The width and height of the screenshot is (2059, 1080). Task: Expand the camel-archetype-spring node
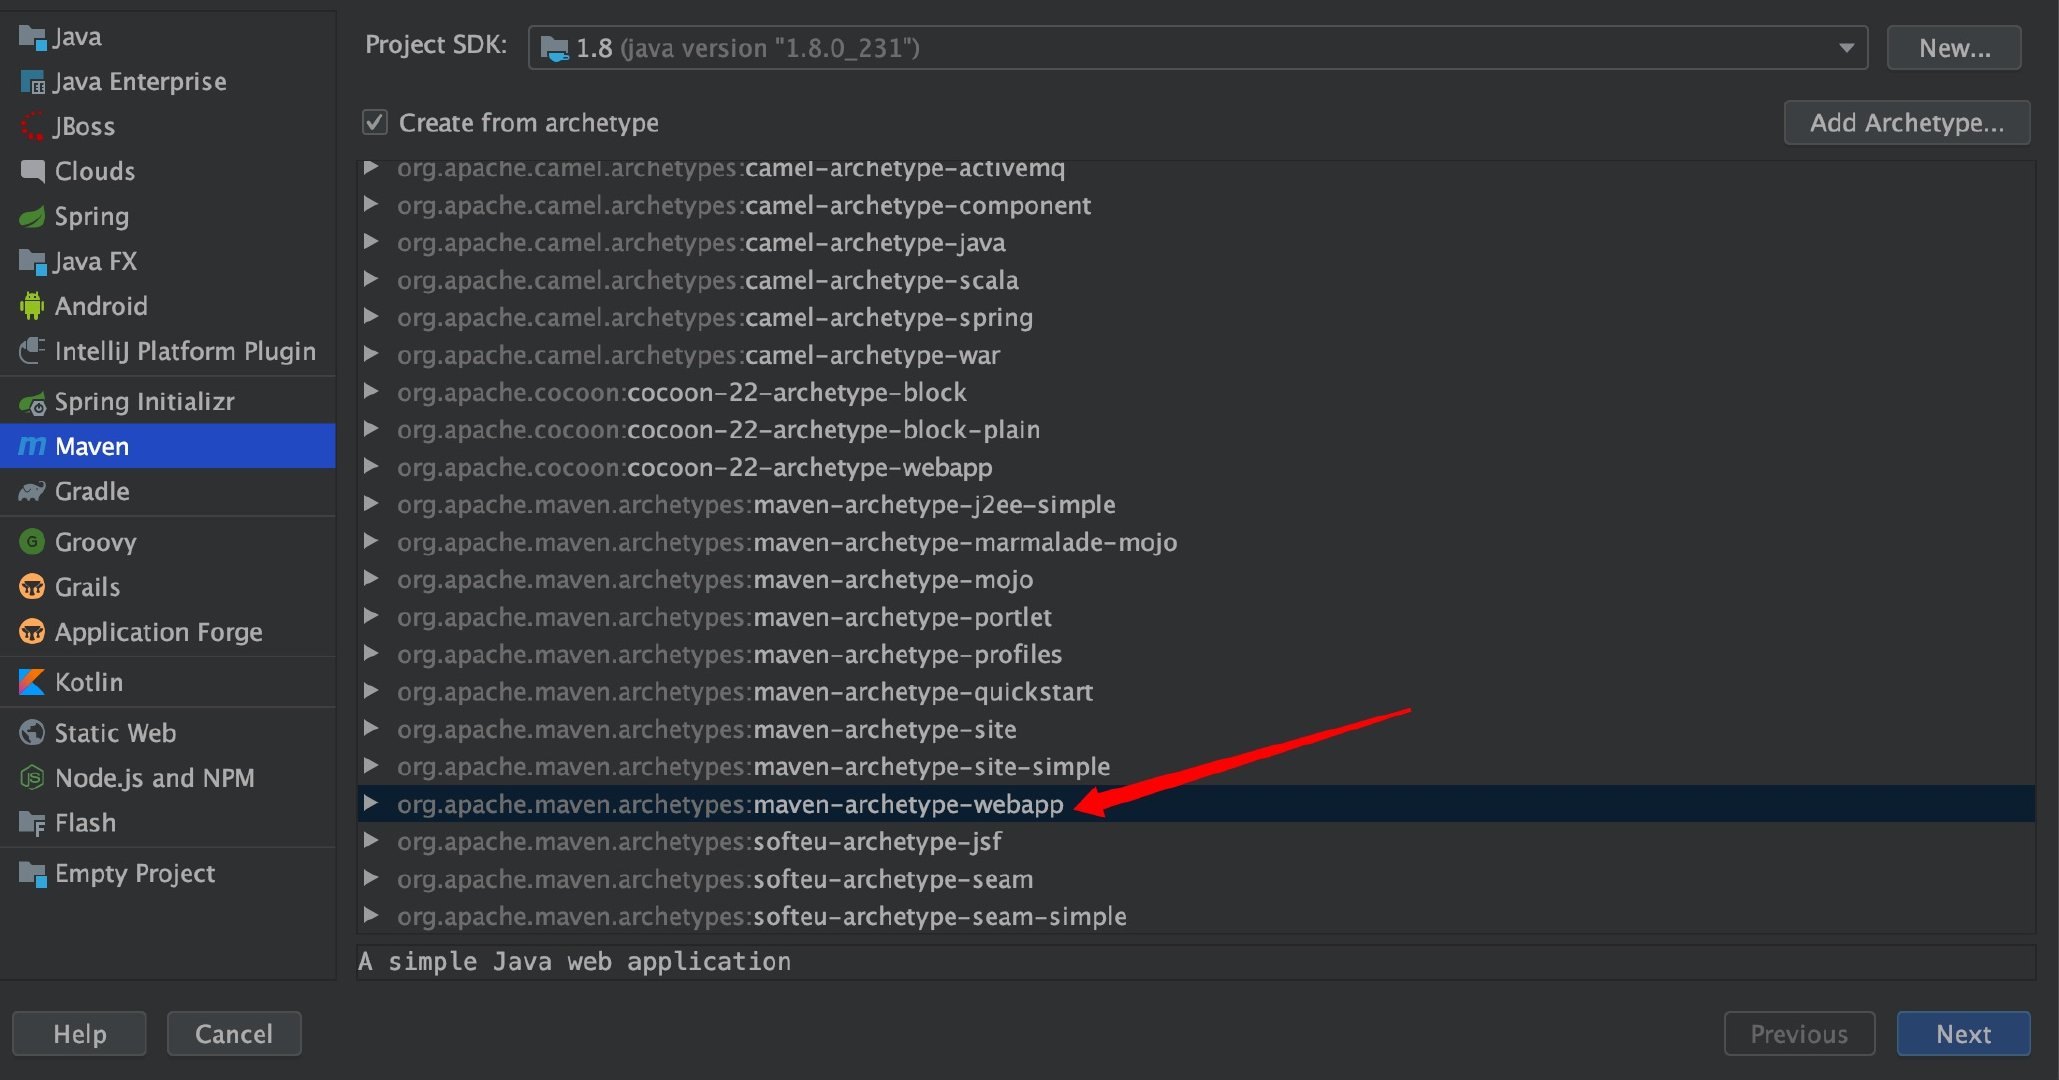(371, 317)
